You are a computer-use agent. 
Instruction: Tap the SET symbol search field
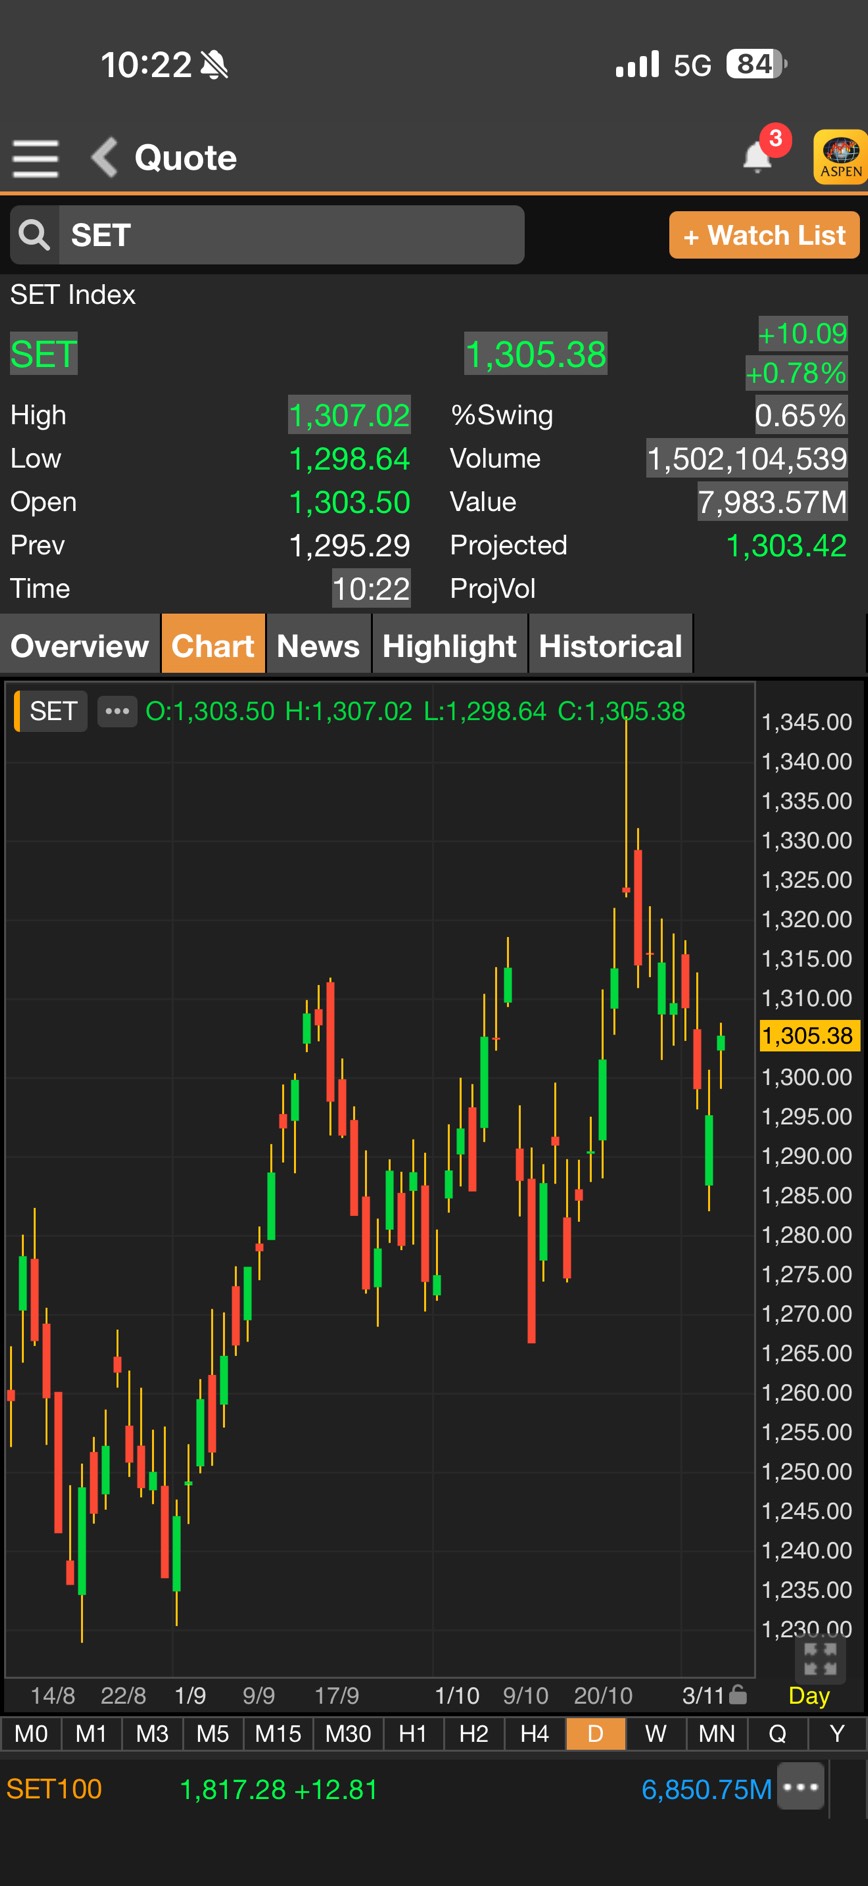290,235
